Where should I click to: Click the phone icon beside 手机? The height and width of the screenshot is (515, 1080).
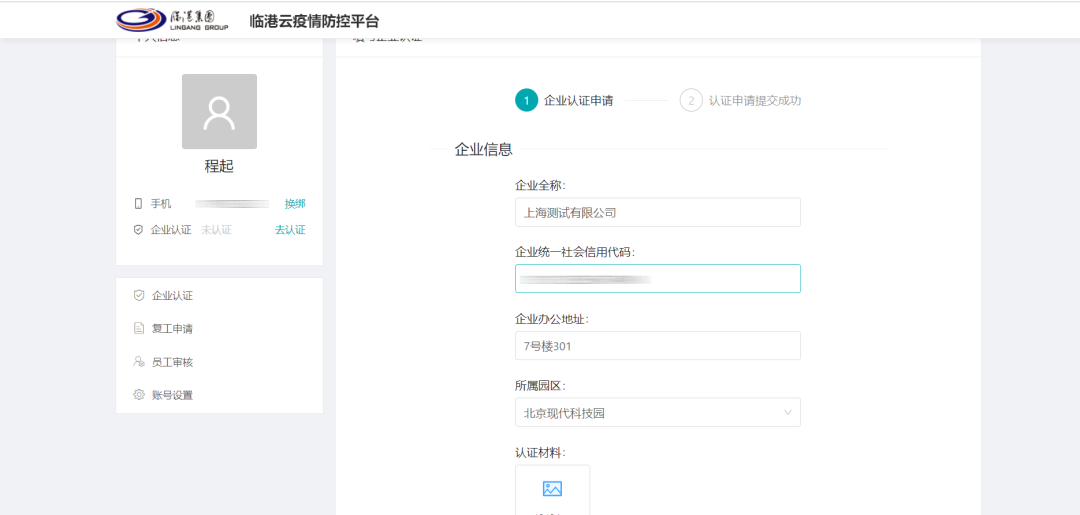click(139, 203)
